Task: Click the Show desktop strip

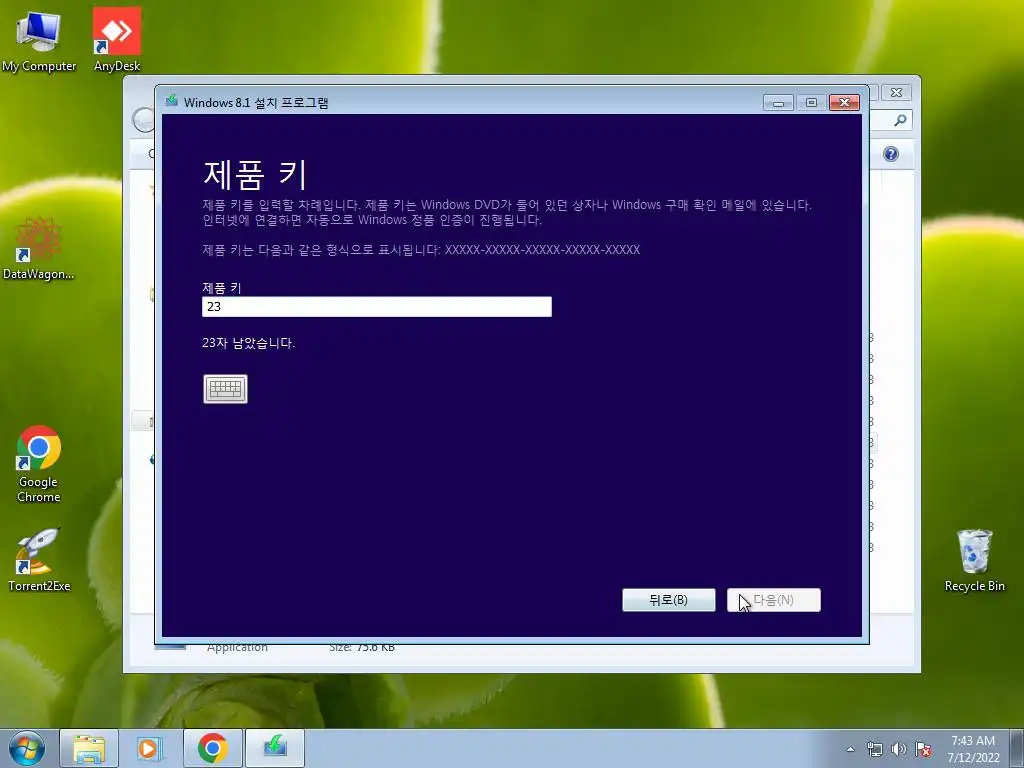Action: click(1017, 749)
